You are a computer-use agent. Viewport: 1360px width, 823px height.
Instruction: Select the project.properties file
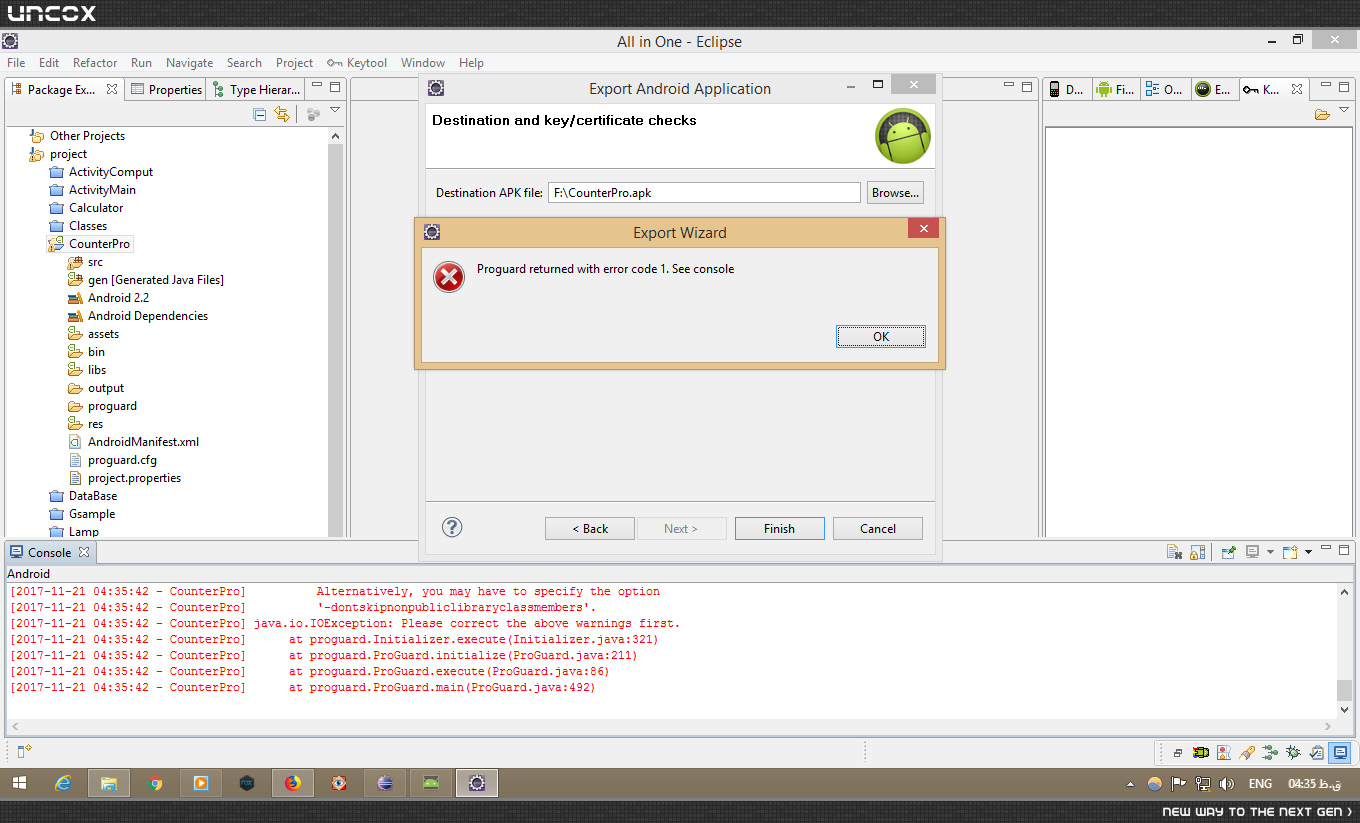(134, 478)
